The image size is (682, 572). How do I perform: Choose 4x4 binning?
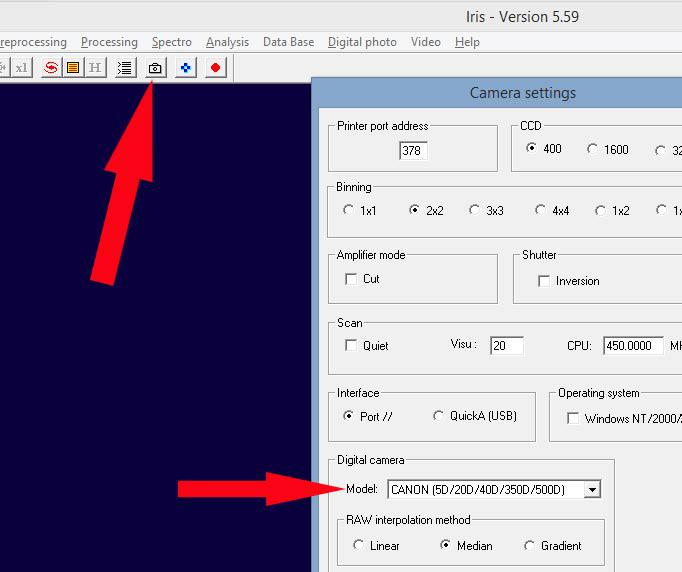point(540,210)
